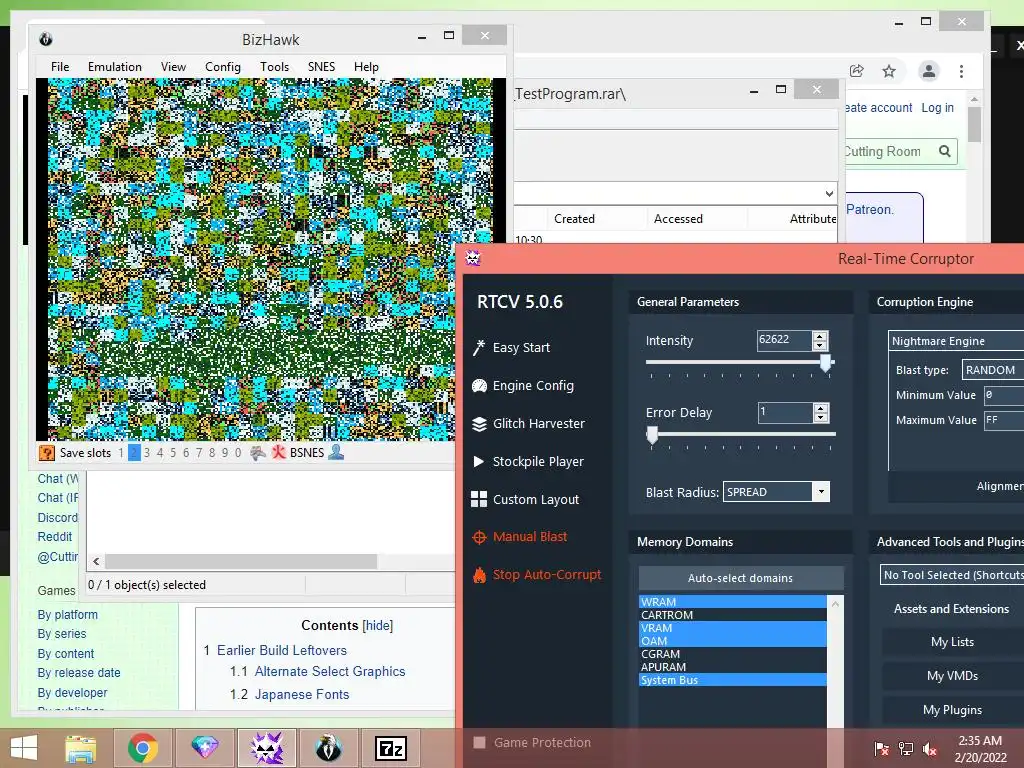Image resolution: width=1024 pixels, height=768 pixels.
Task: Toggle WRAM memory domain selection
Action: tap(733, 602)
